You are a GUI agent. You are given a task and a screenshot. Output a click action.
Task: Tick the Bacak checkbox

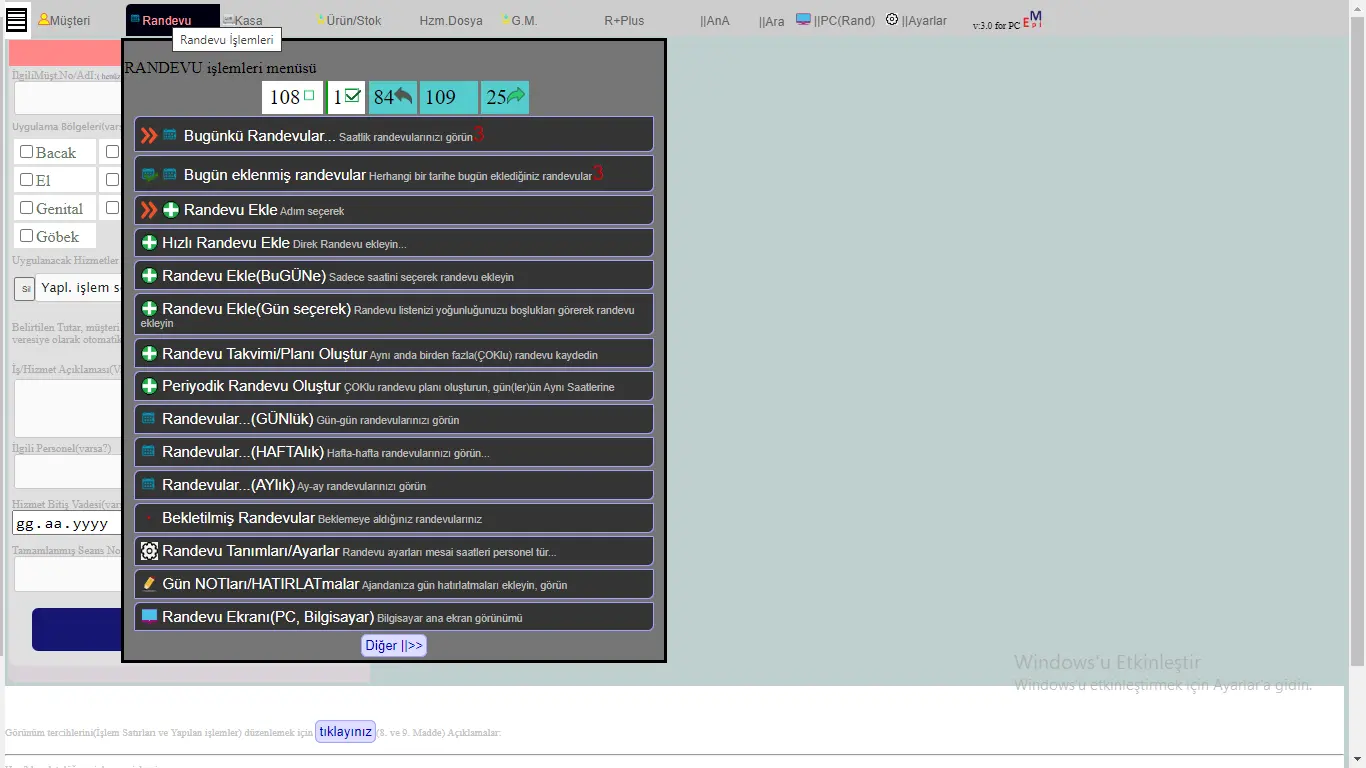click(27, 152)
